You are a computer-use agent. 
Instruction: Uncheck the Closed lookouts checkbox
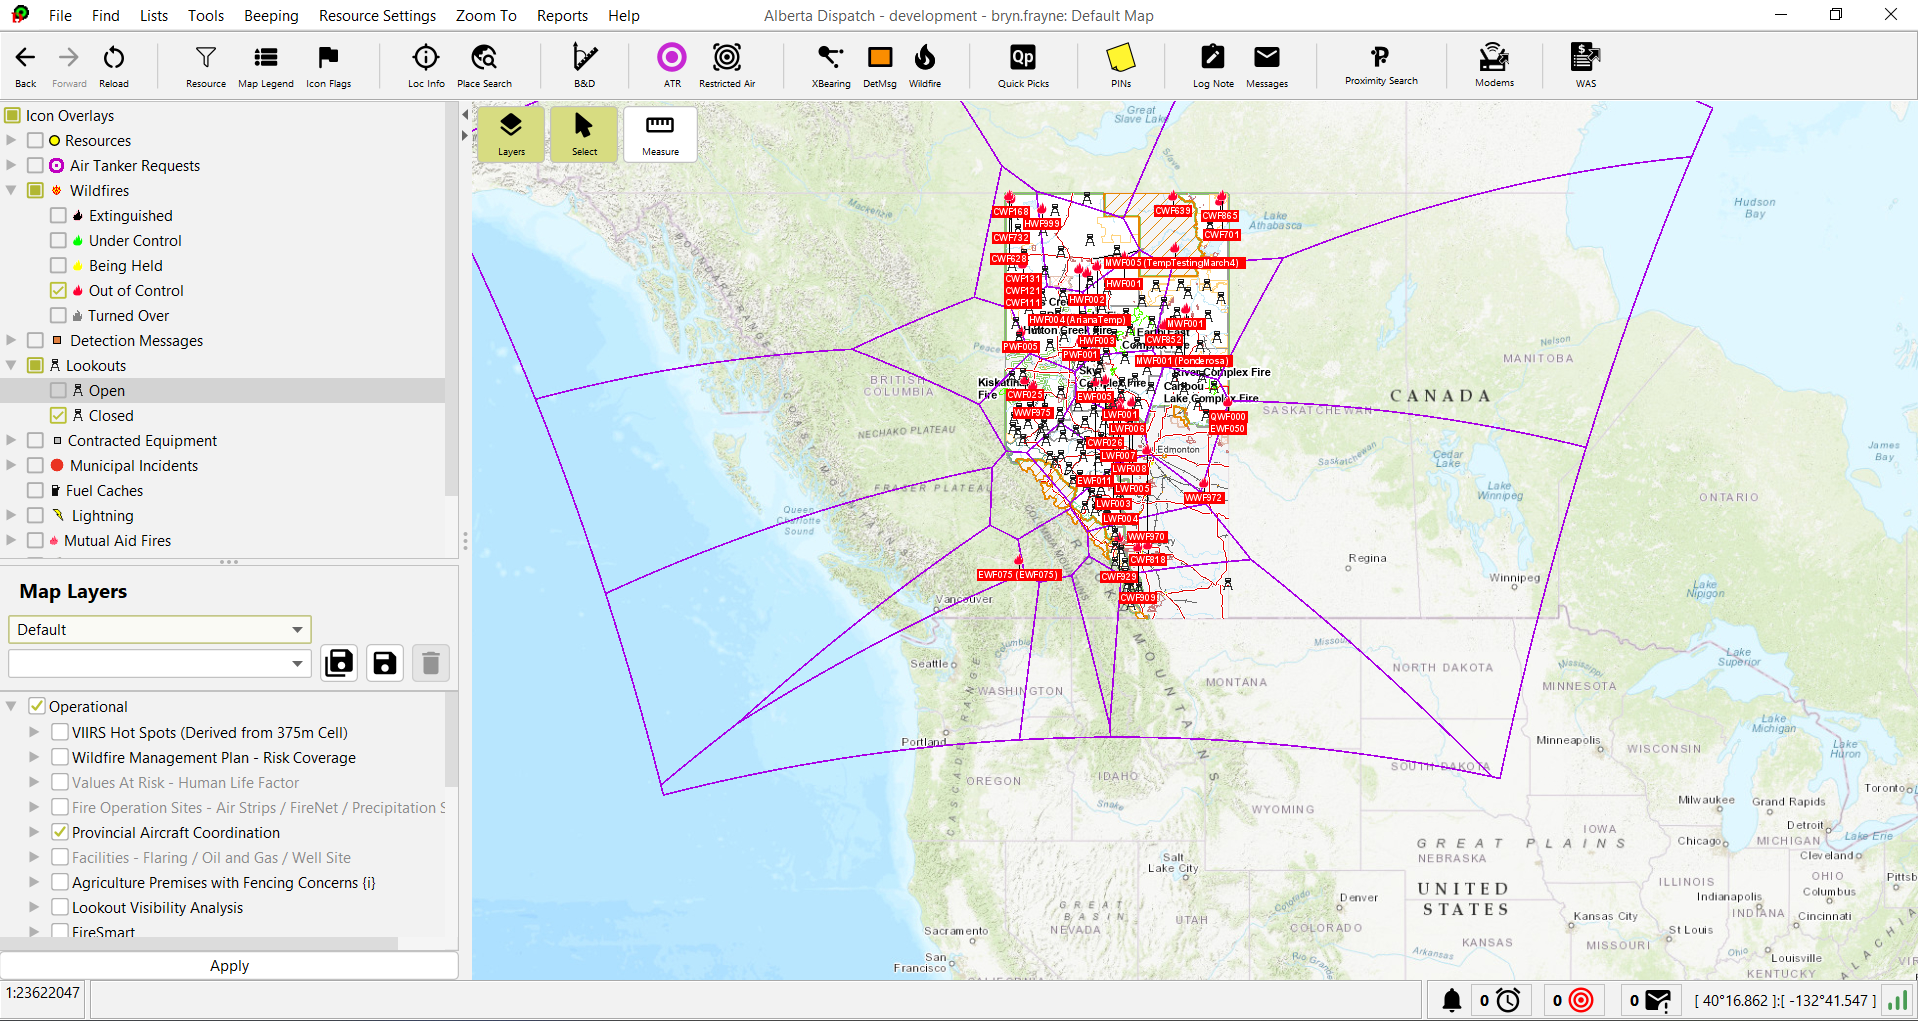coord(58,416)
